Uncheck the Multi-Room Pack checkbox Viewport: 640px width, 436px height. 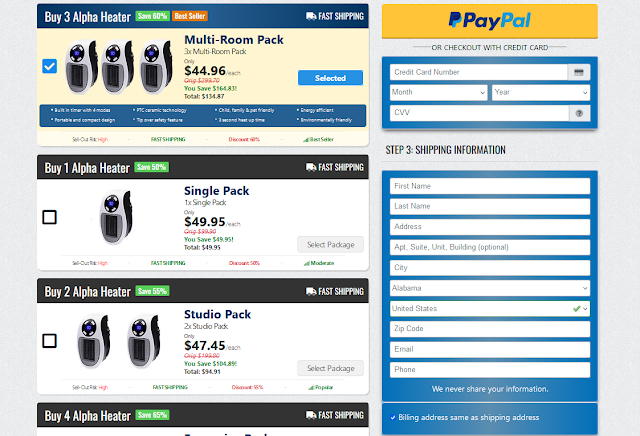[x=49, y=66]
